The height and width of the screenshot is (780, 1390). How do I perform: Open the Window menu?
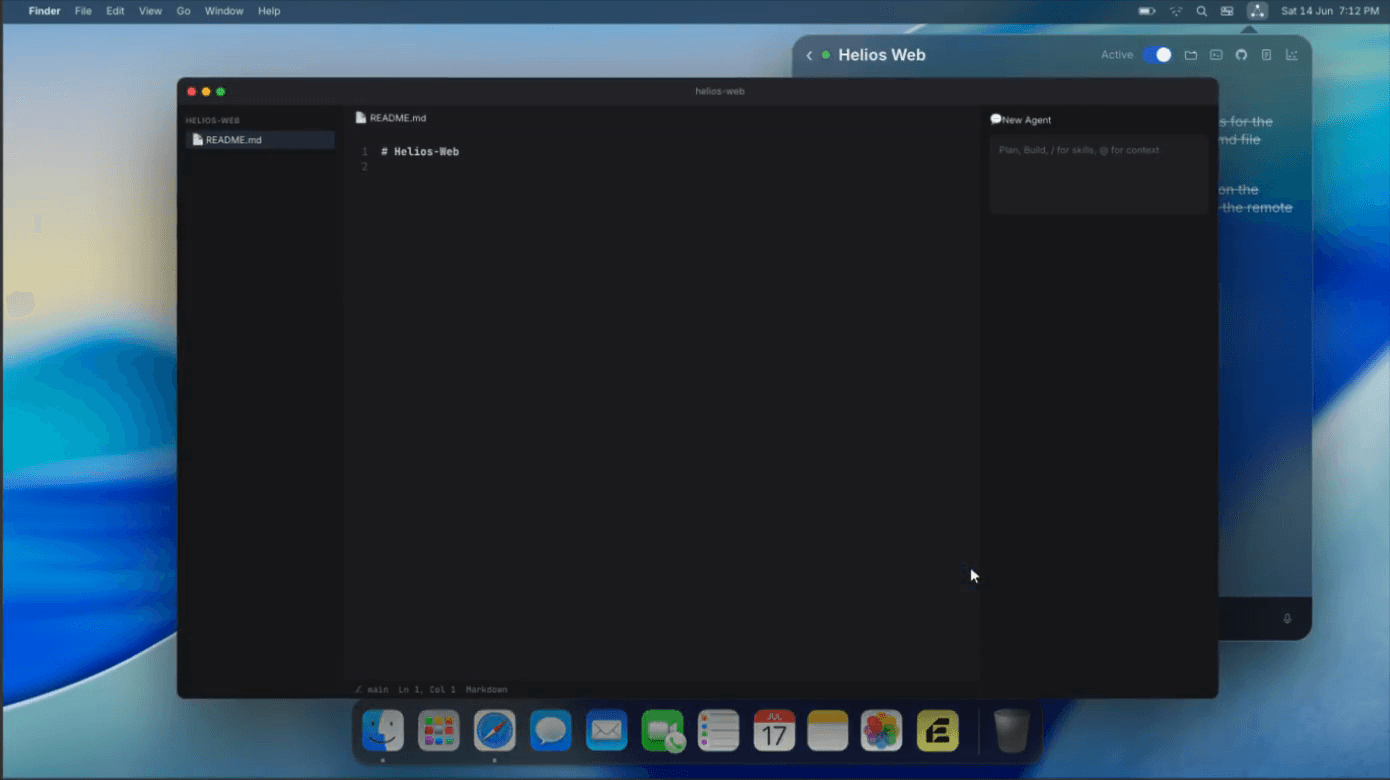click(224, 11)
